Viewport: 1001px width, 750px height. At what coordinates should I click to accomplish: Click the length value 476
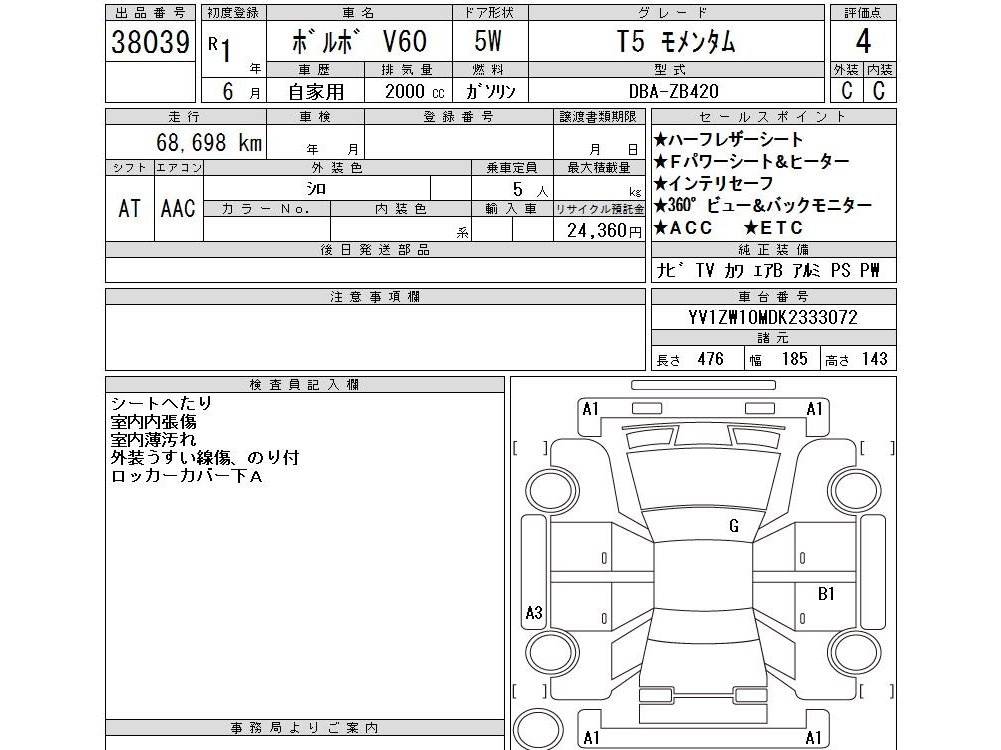coord(711,359)
